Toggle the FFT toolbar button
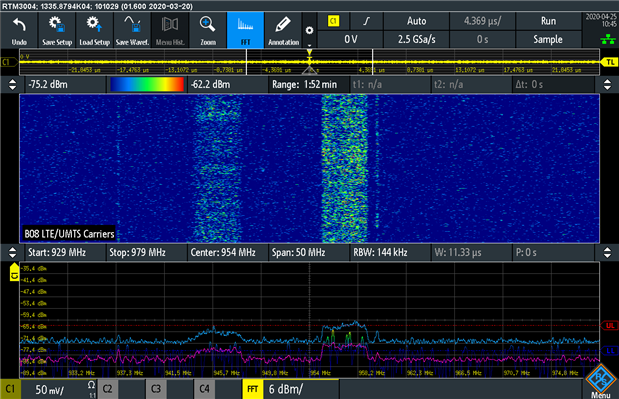619x399 pixels. pyautogui.click(x=245, y=30)
